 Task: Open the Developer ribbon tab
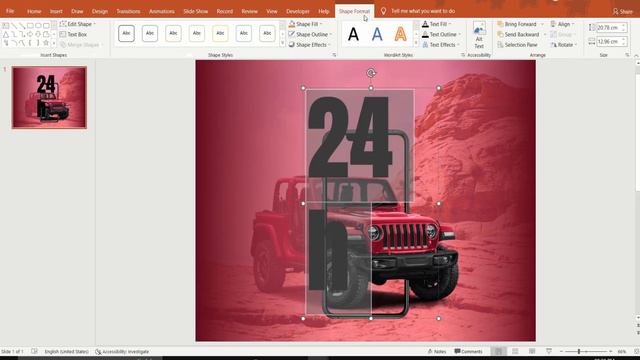point(298,11)
